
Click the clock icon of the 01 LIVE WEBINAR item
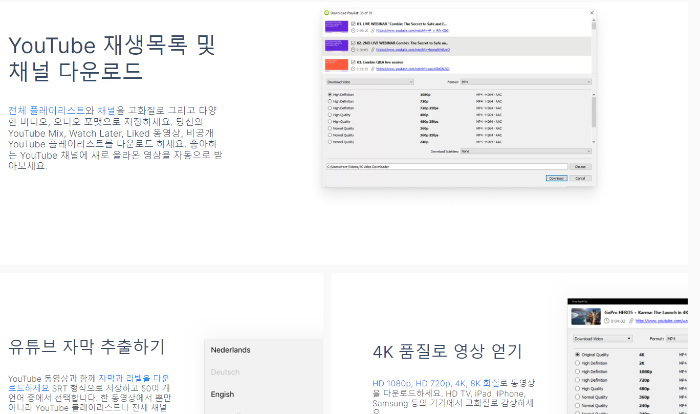click(x=353, y=31)
